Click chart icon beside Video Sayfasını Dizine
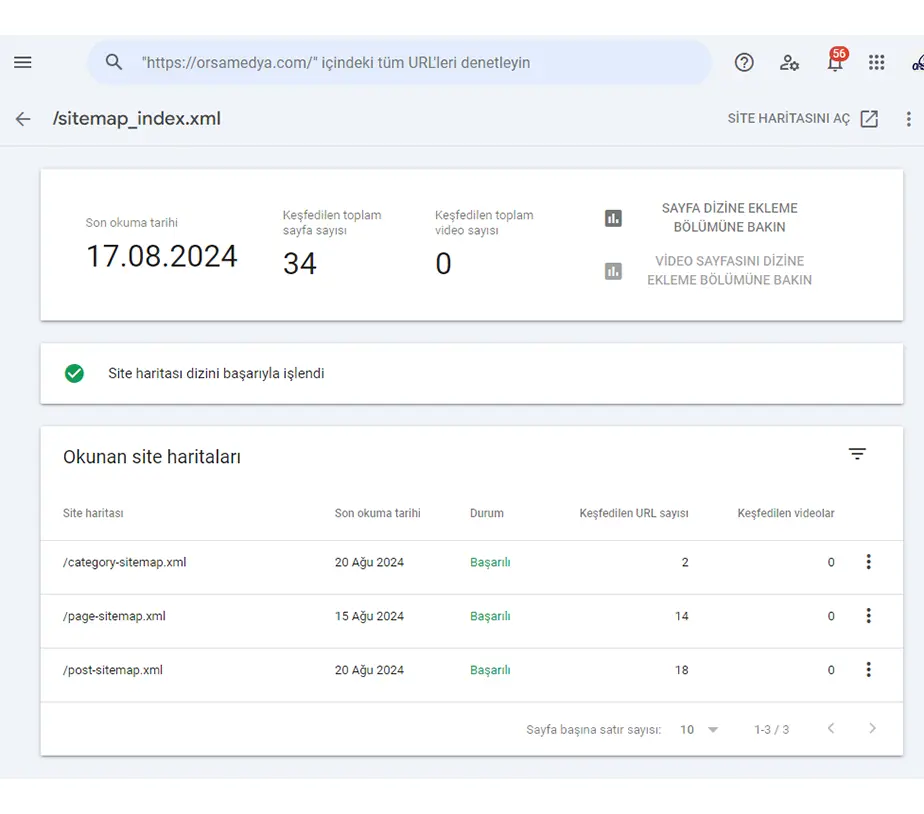The width and height of the screenshot is (924, 814). (x=613, y=271)
